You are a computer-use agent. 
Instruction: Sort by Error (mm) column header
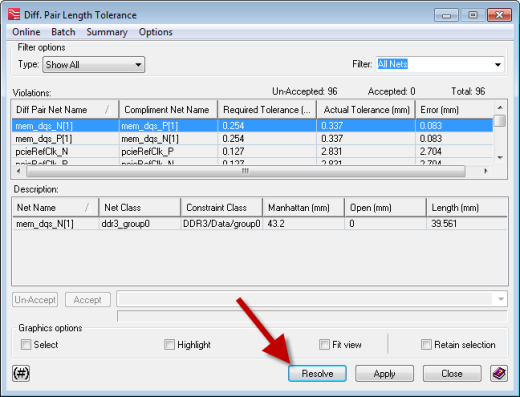pos(454,110)
